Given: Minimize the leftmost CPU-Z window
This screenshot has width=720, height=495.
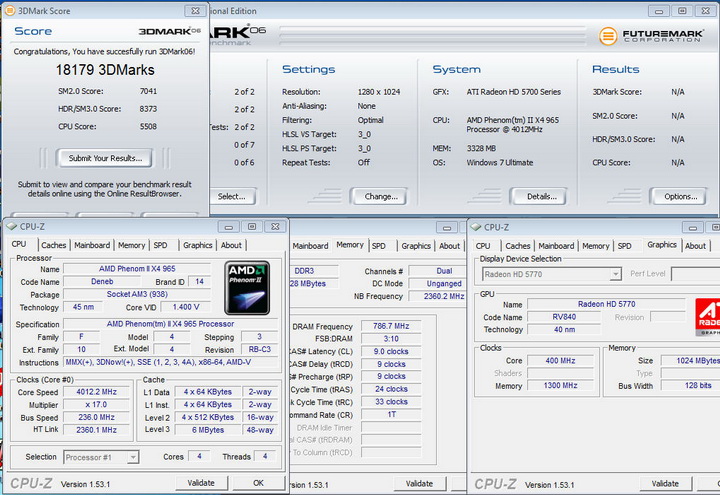Looking at the screenshot, I should pyautogui.click(x=229, y=227).
